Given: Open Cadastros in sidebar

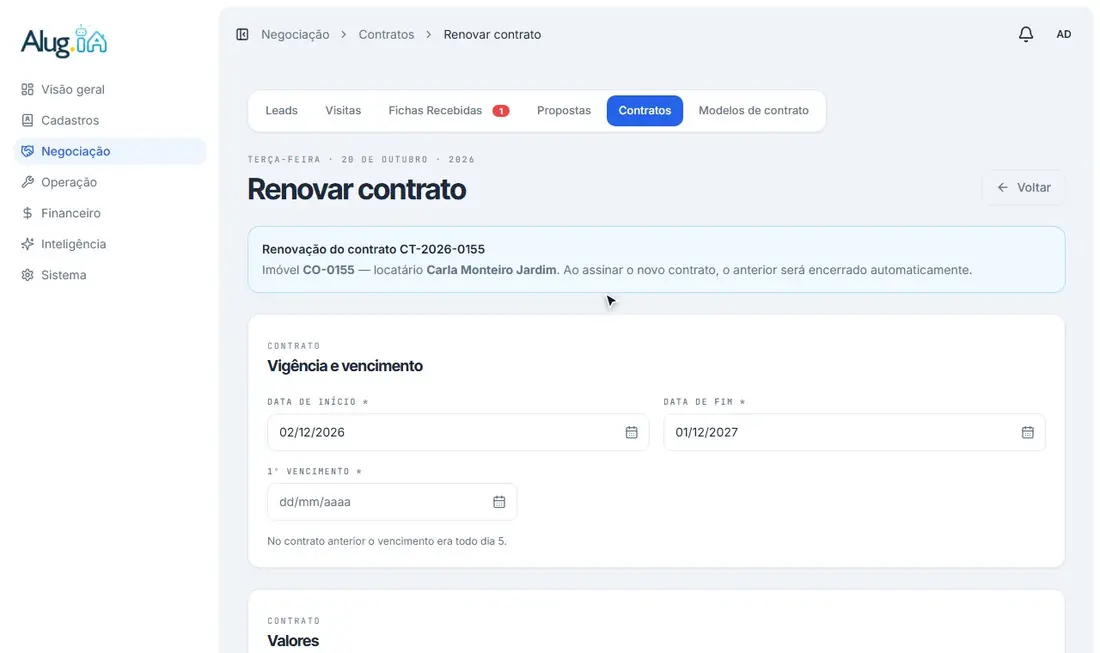Looking at the screenshot, I should [x=110, y=120].
